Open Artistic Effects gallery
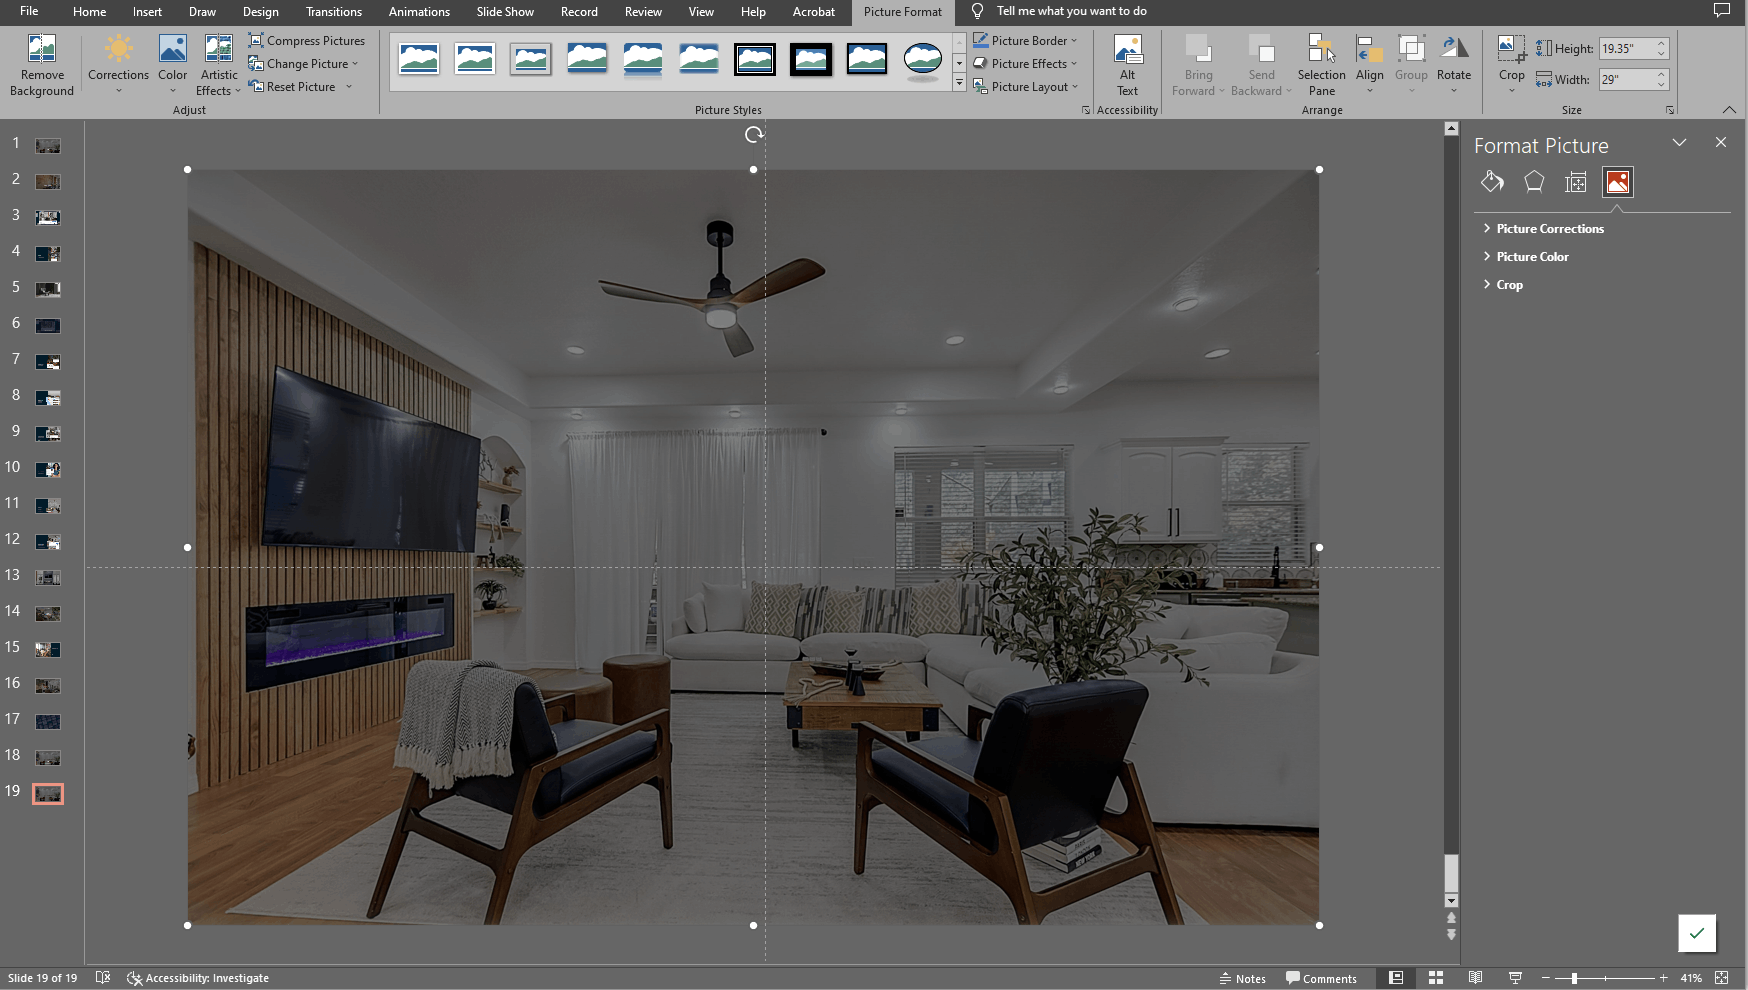 tap(219, 65)
